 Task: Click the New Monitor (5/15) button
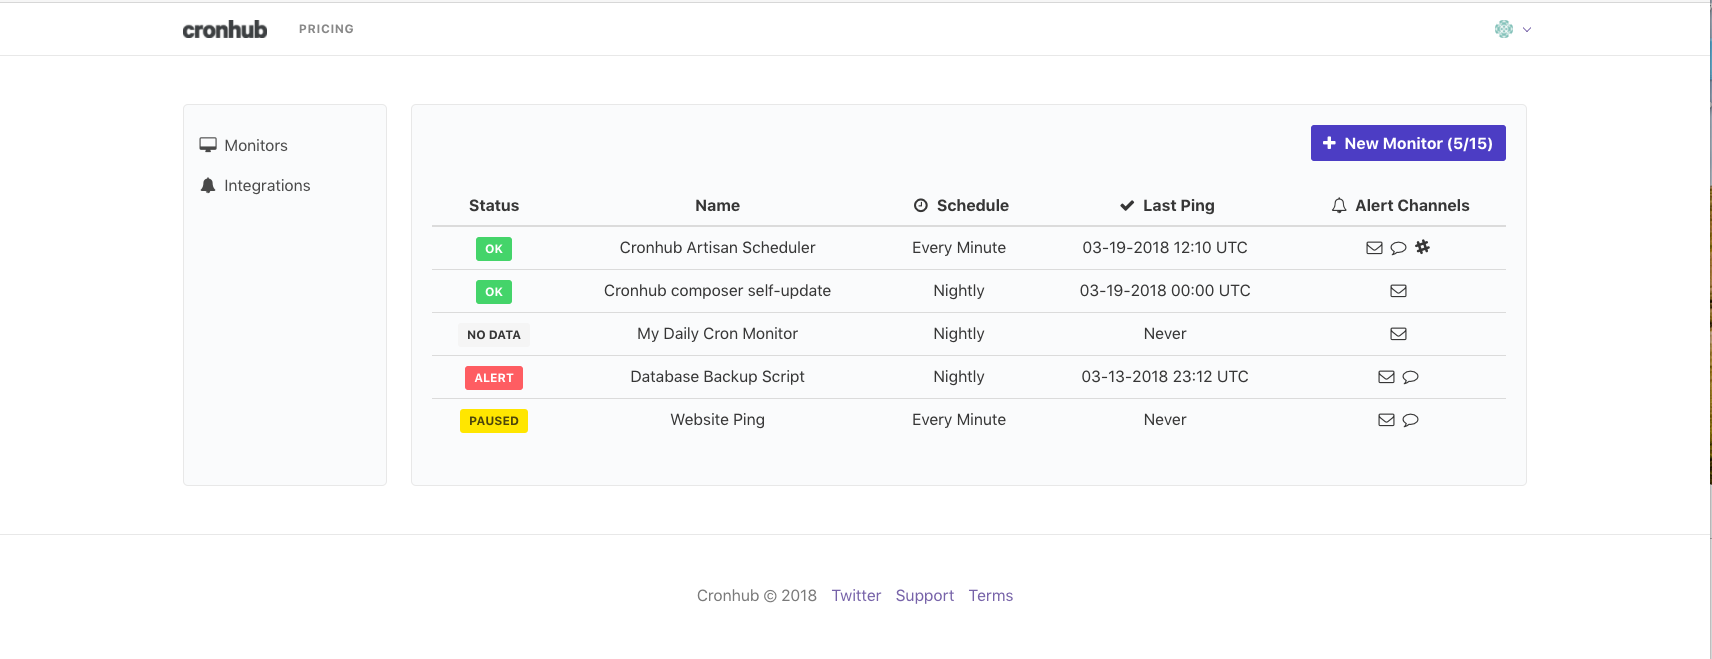coord(1407,143)
